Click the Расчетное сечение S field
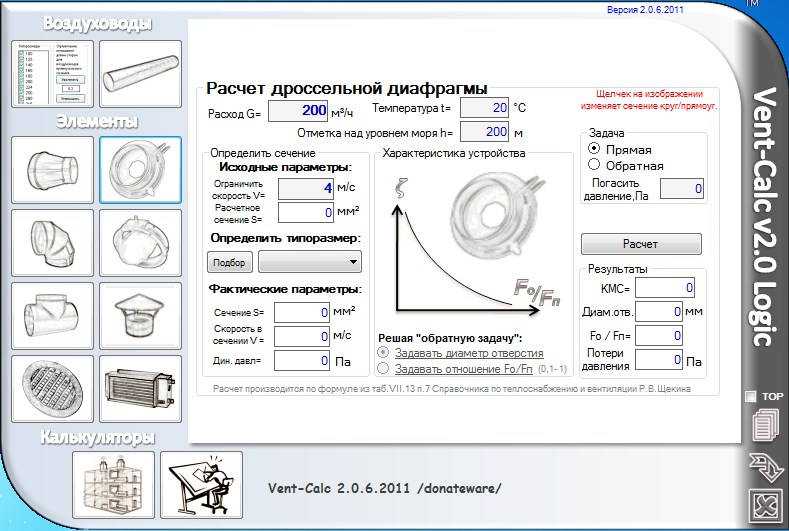This screenshot has width=789, height=531. pos(306,212)
